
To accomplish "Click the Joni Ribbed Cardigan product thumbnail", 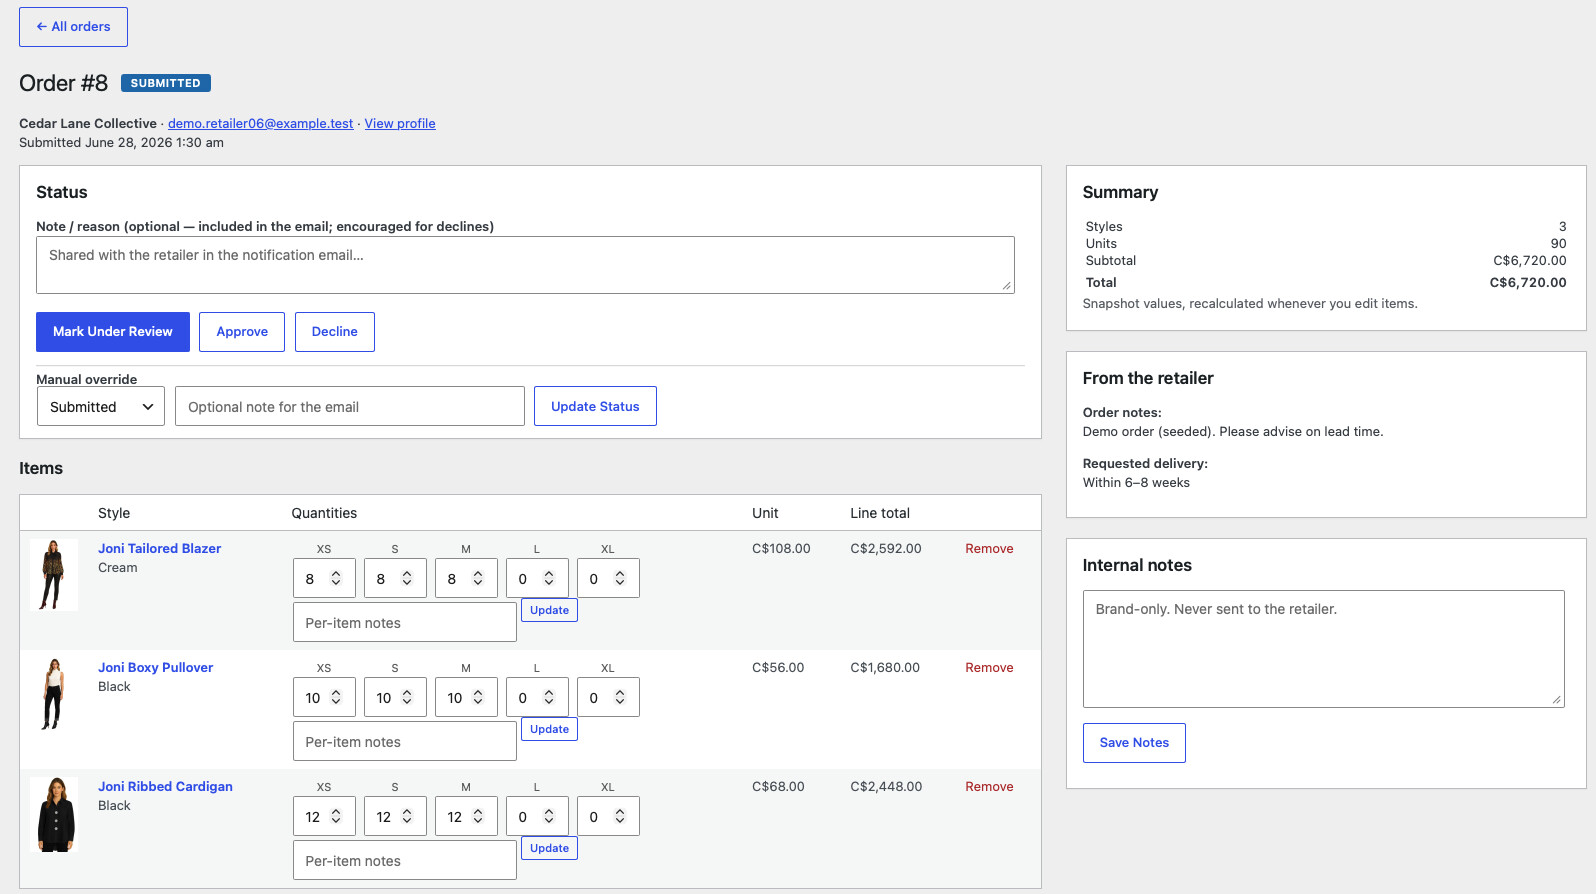I will [54, 813].
